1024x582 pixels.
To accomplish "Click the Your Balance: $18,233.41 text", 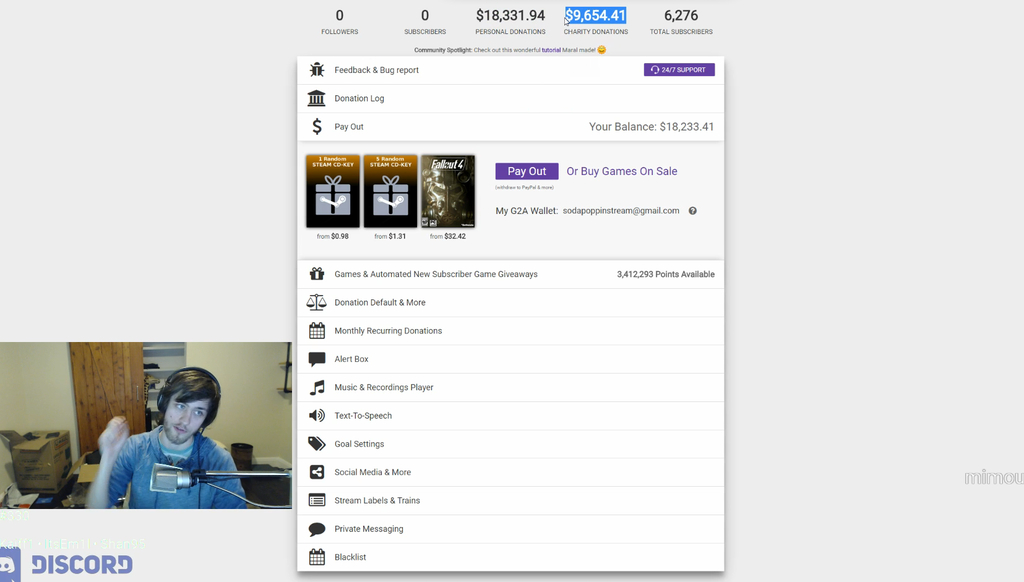I will click(651, 127).
